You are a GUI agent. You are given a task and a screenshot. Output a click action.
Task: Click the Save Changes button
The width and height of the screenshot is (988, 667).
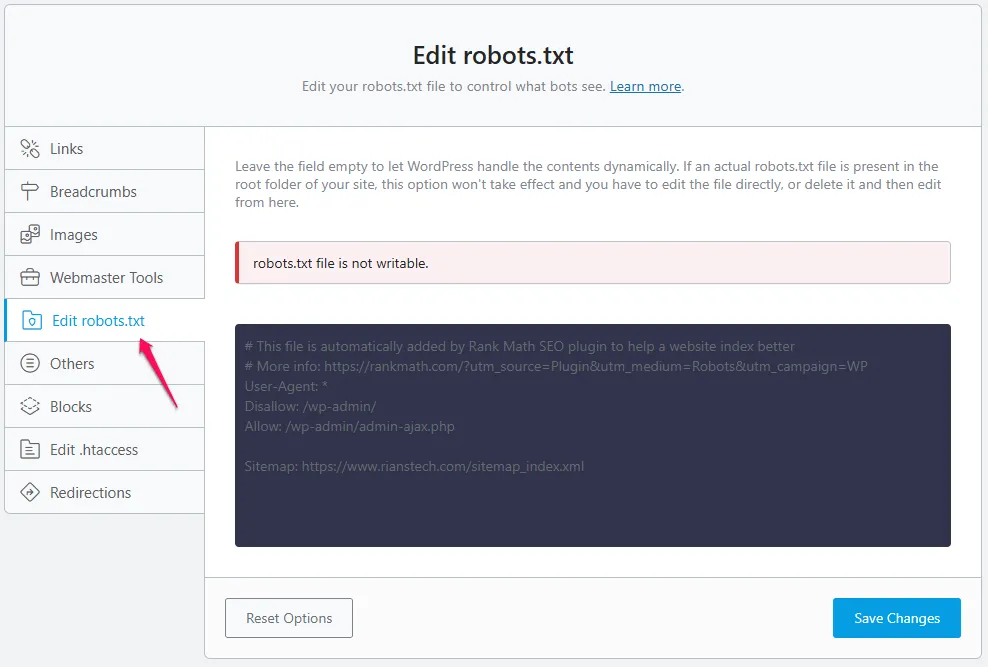pyautogui.click(x=896, y=618)
